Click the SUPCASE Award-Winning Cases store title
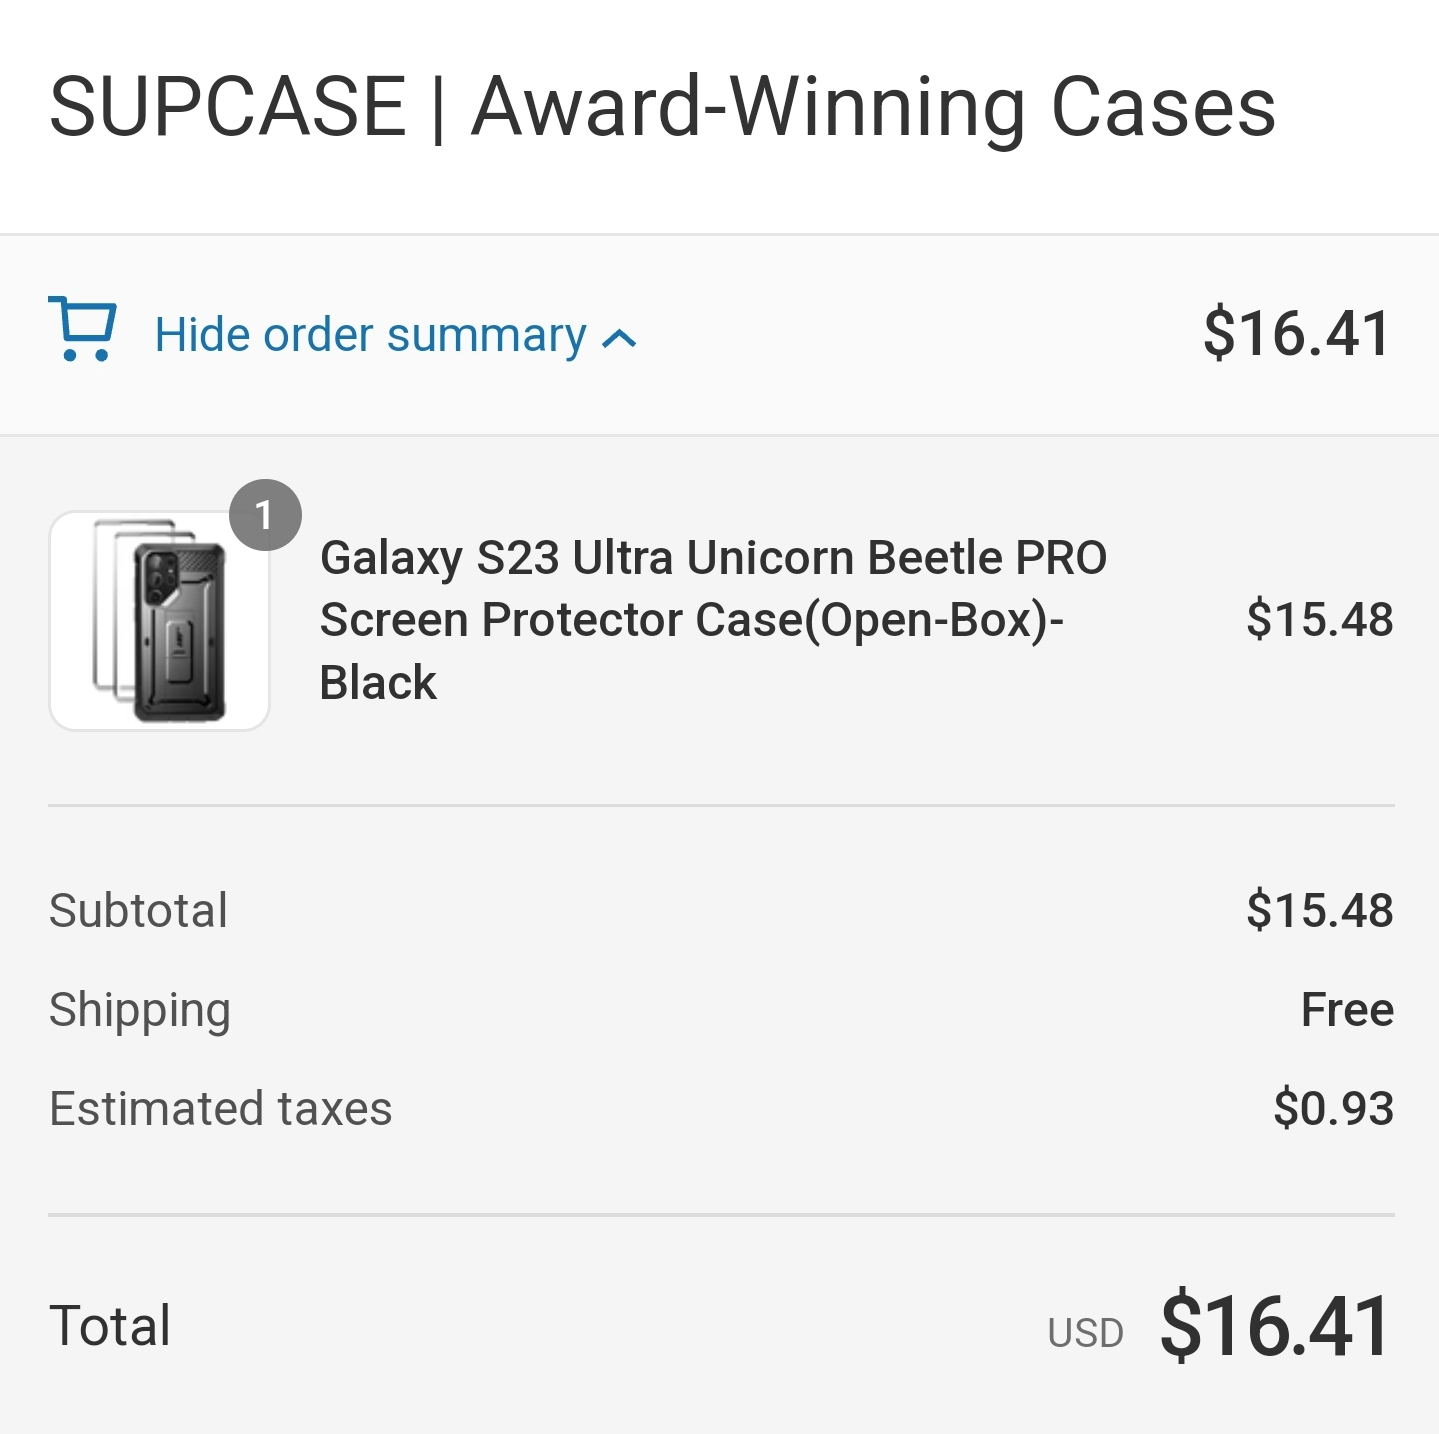This screenshot has height=1434, width=1439. [662, 107]
